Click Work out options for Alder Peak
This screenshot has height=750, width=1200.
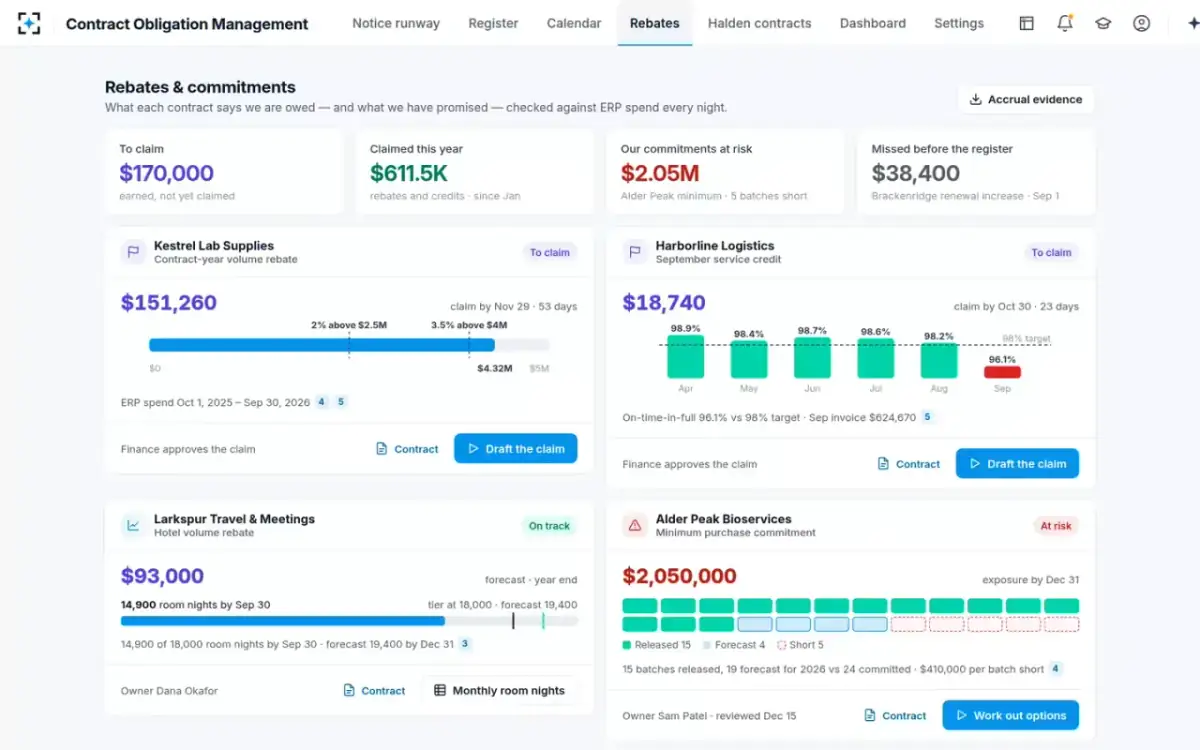pyautogui.click(x=1011, y=715)
